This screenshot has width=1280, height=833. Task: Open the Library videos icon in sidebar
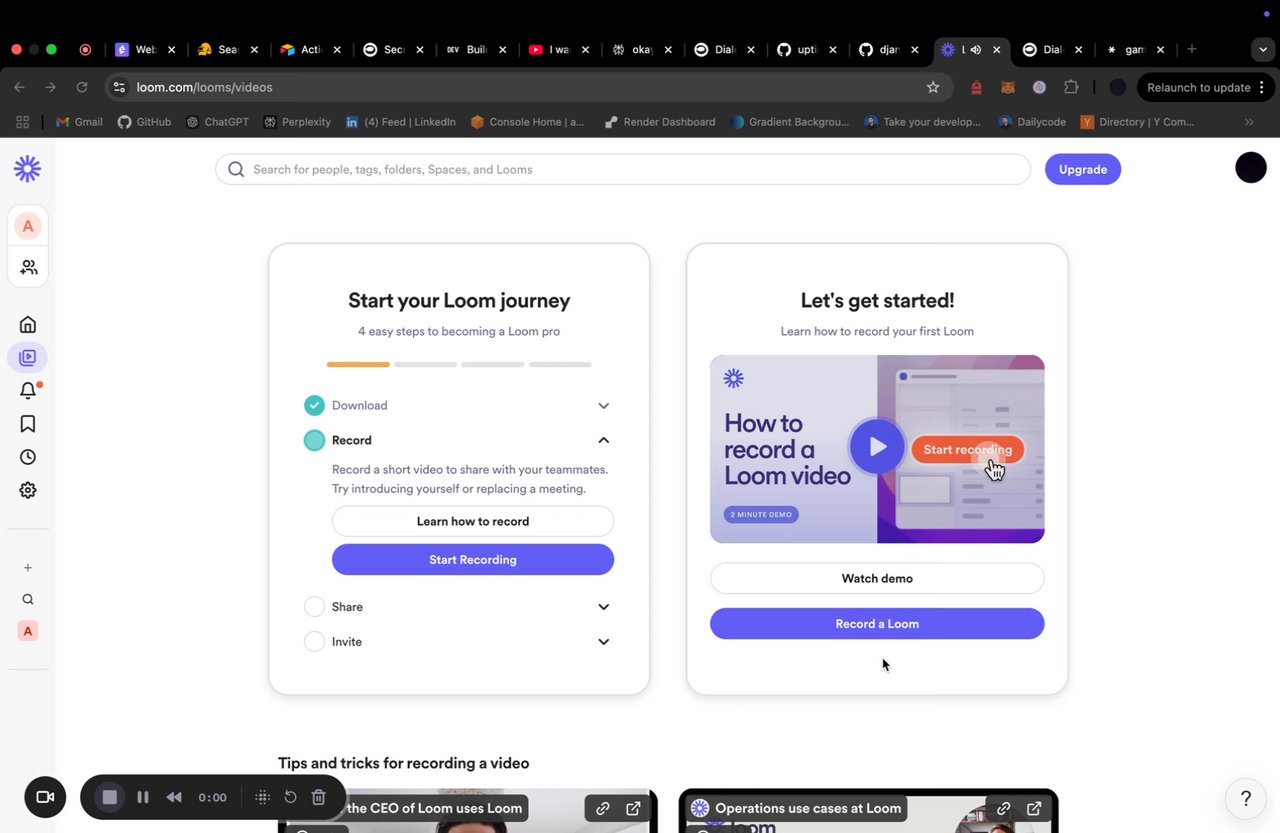click(x=28, y=357)
